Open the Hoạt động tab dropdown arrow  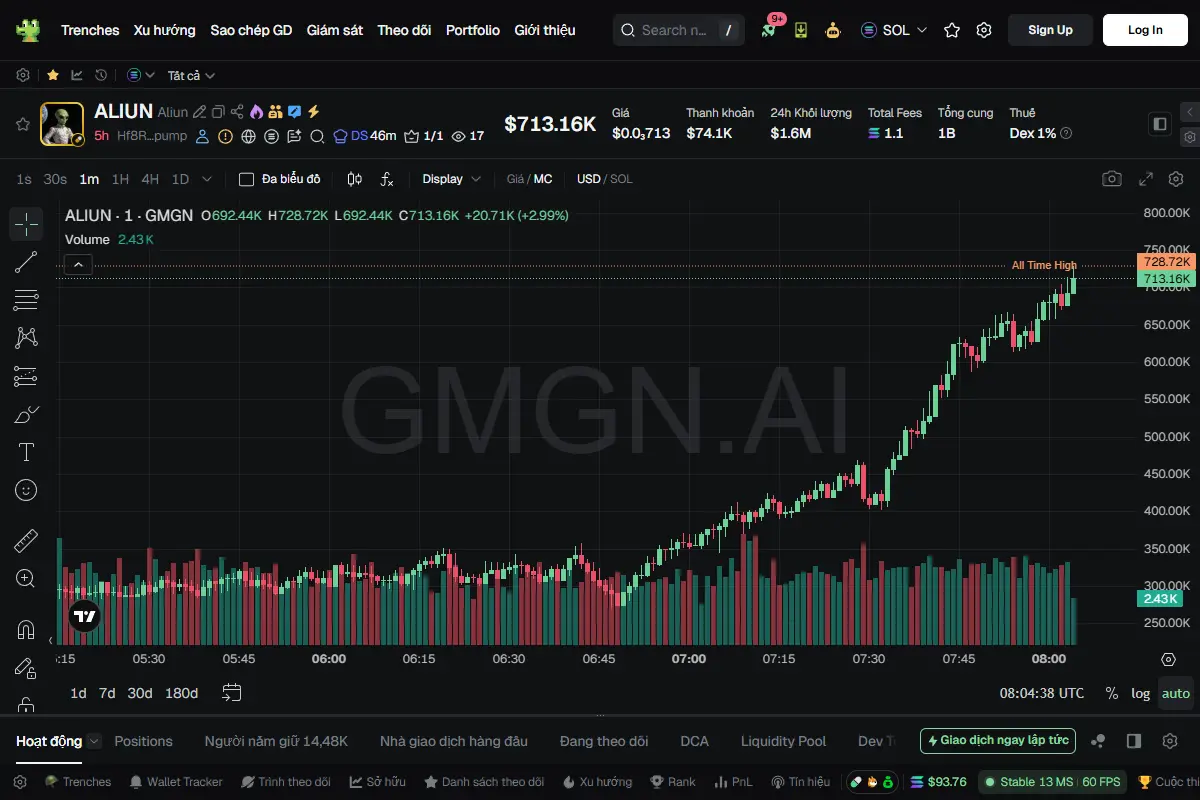pyautogui.click(x=94, y=741)
